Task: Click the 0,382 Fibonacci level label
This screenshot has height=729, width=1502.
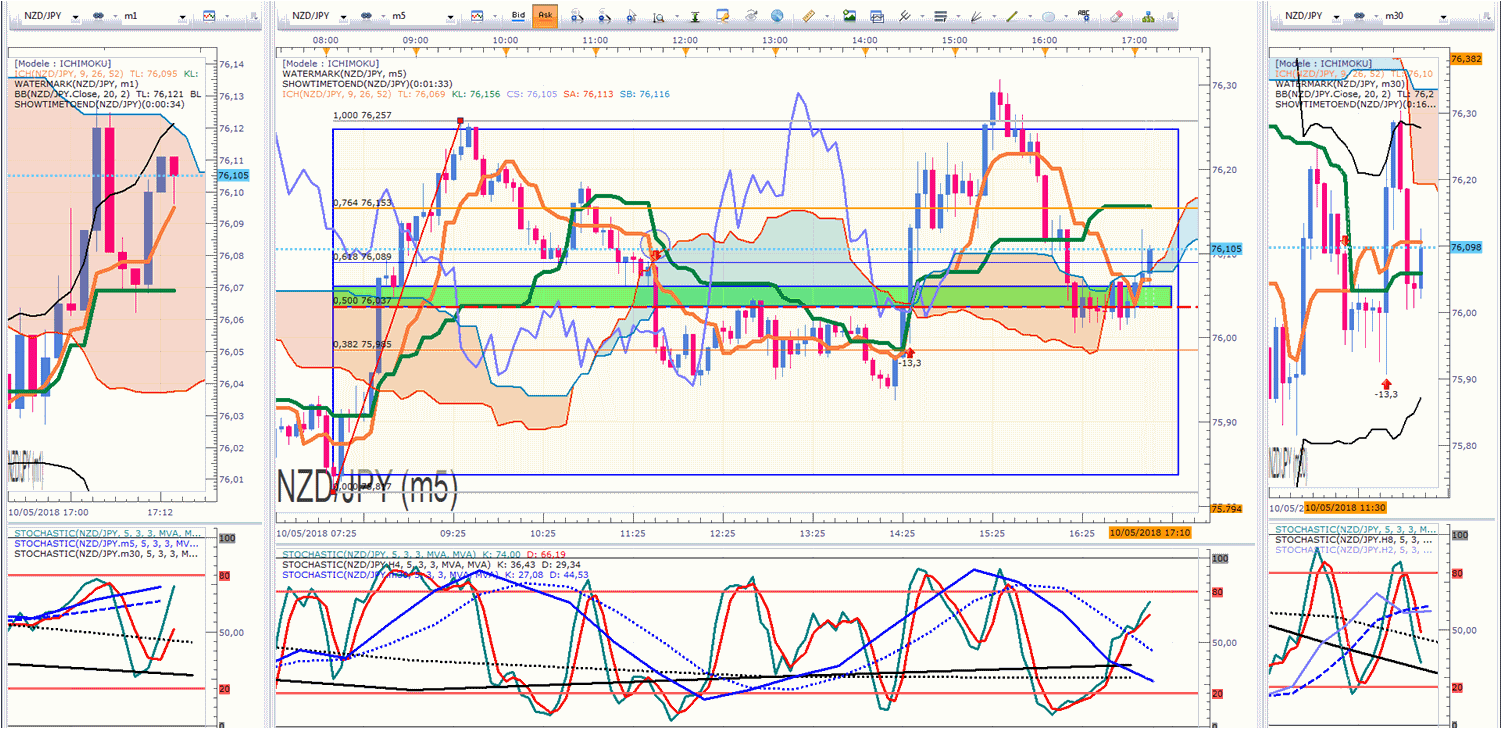Action: (362, 344)
